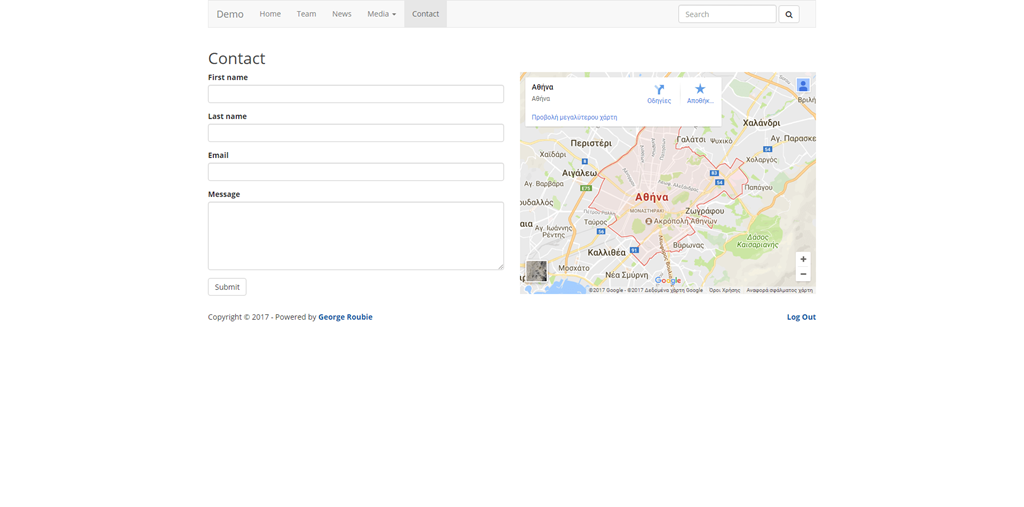The height and width of the screenshot is (507, 1024).
Task: Click the user account icon on map
Action: click(803, 86)
